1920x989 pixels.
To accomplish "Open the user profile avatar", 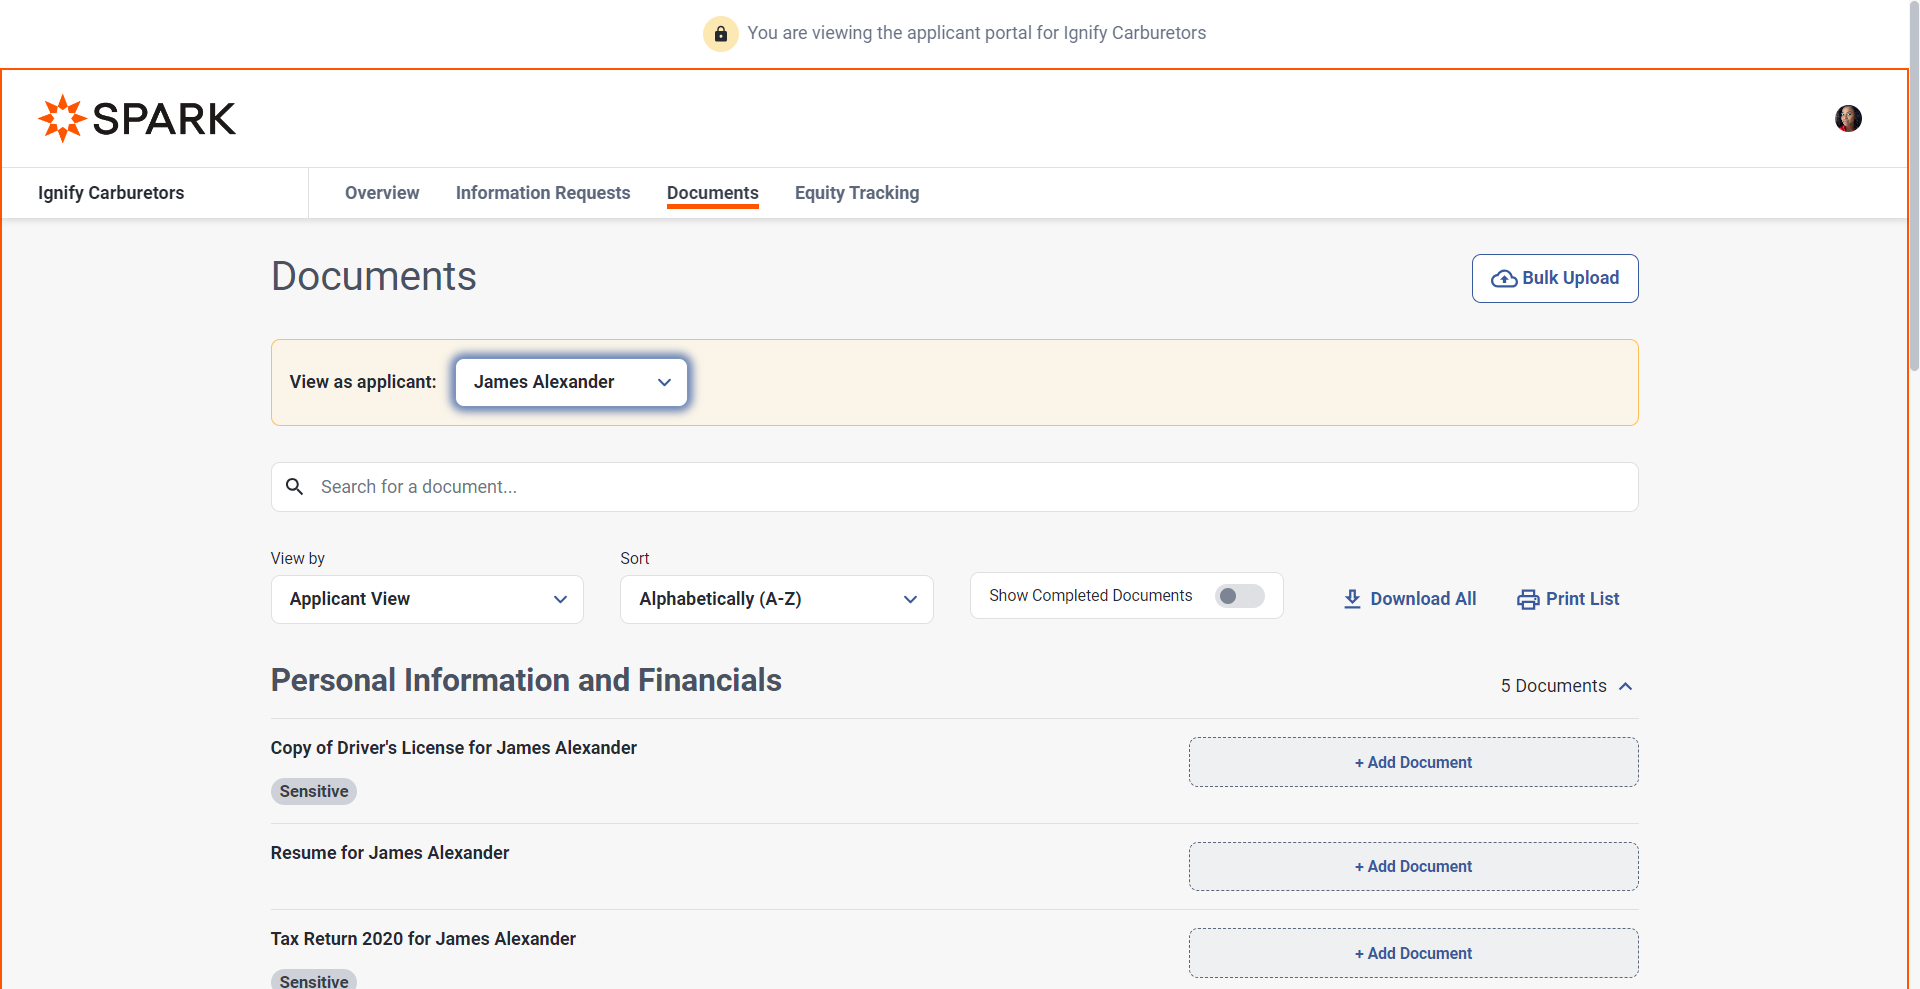I will [1848, 118].
